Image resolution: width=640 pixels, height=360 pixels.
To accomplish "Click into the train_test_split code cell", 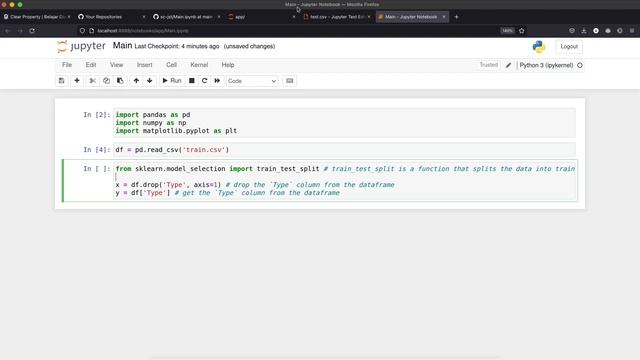I will (x=345, y=180).
